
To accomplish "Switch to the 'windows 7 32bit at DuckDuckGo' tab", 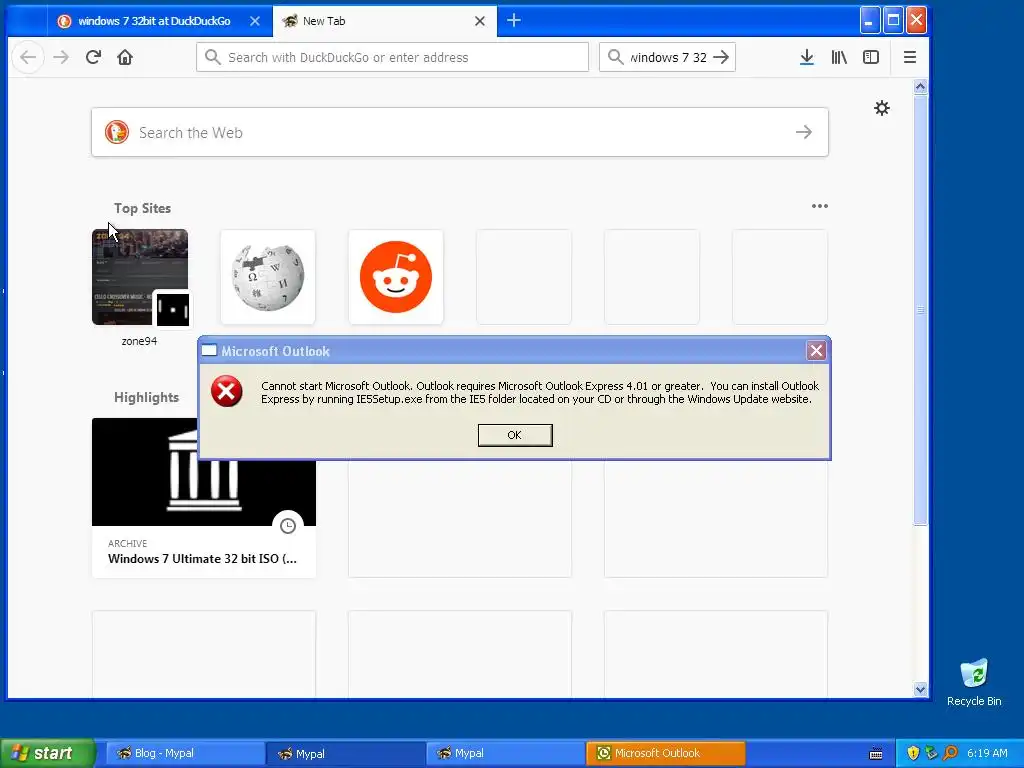I will point(153,21).
